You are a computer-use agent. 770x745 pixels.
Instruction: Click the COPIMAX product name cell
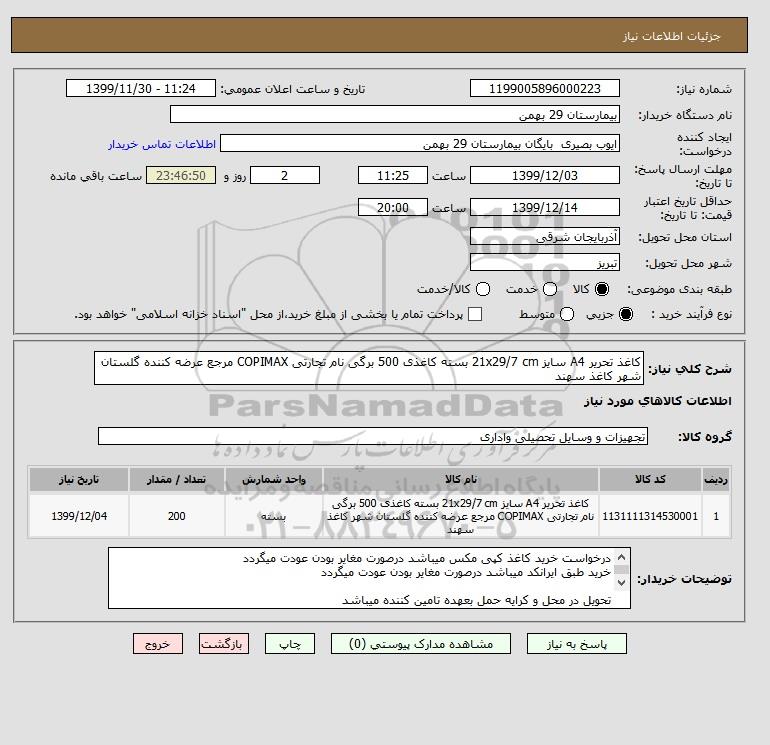pyautogui.click(x=461, y=516)
